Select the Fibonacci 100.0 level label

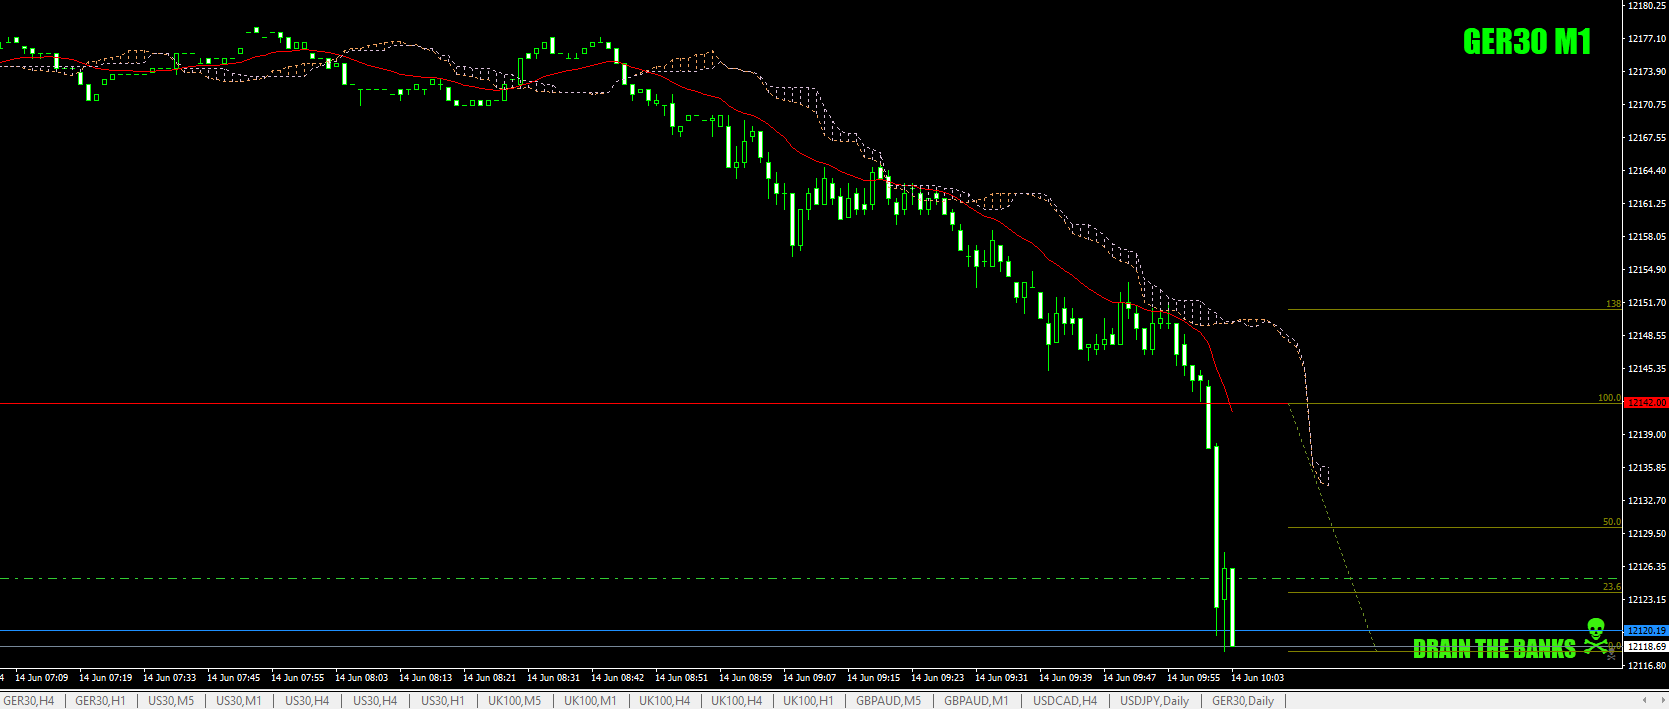point(1609,398)
